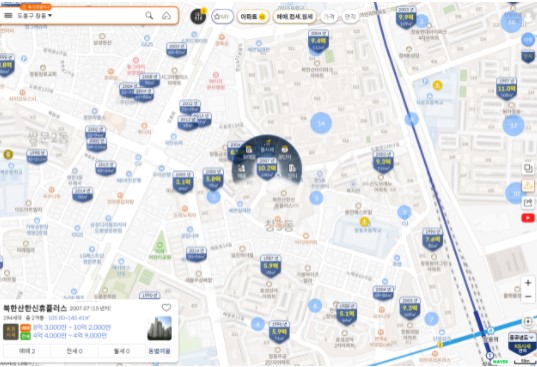Open the MY favorites star button
The width and height of the screenshot is (537, 367).
(x=222, y=16)
